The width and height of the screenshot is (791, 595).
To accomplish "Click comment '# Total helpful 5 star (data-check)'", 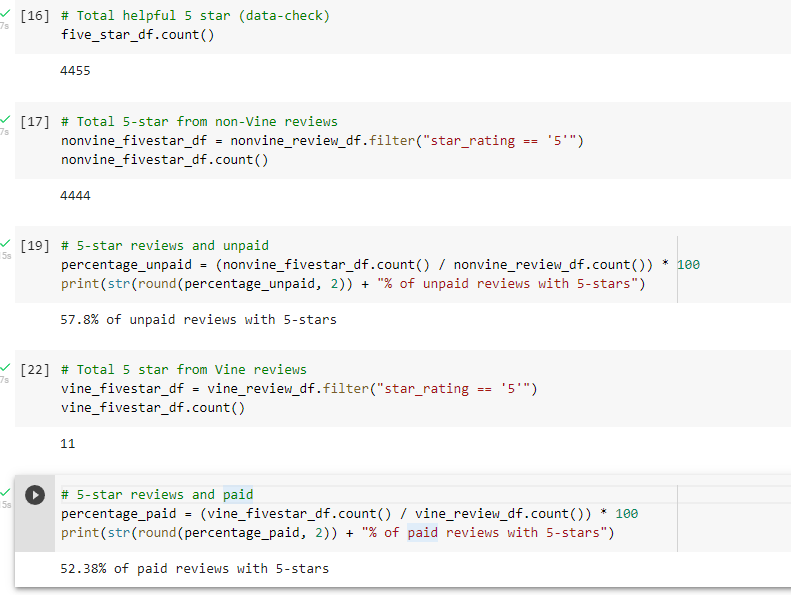I will (x=195, y=16).
